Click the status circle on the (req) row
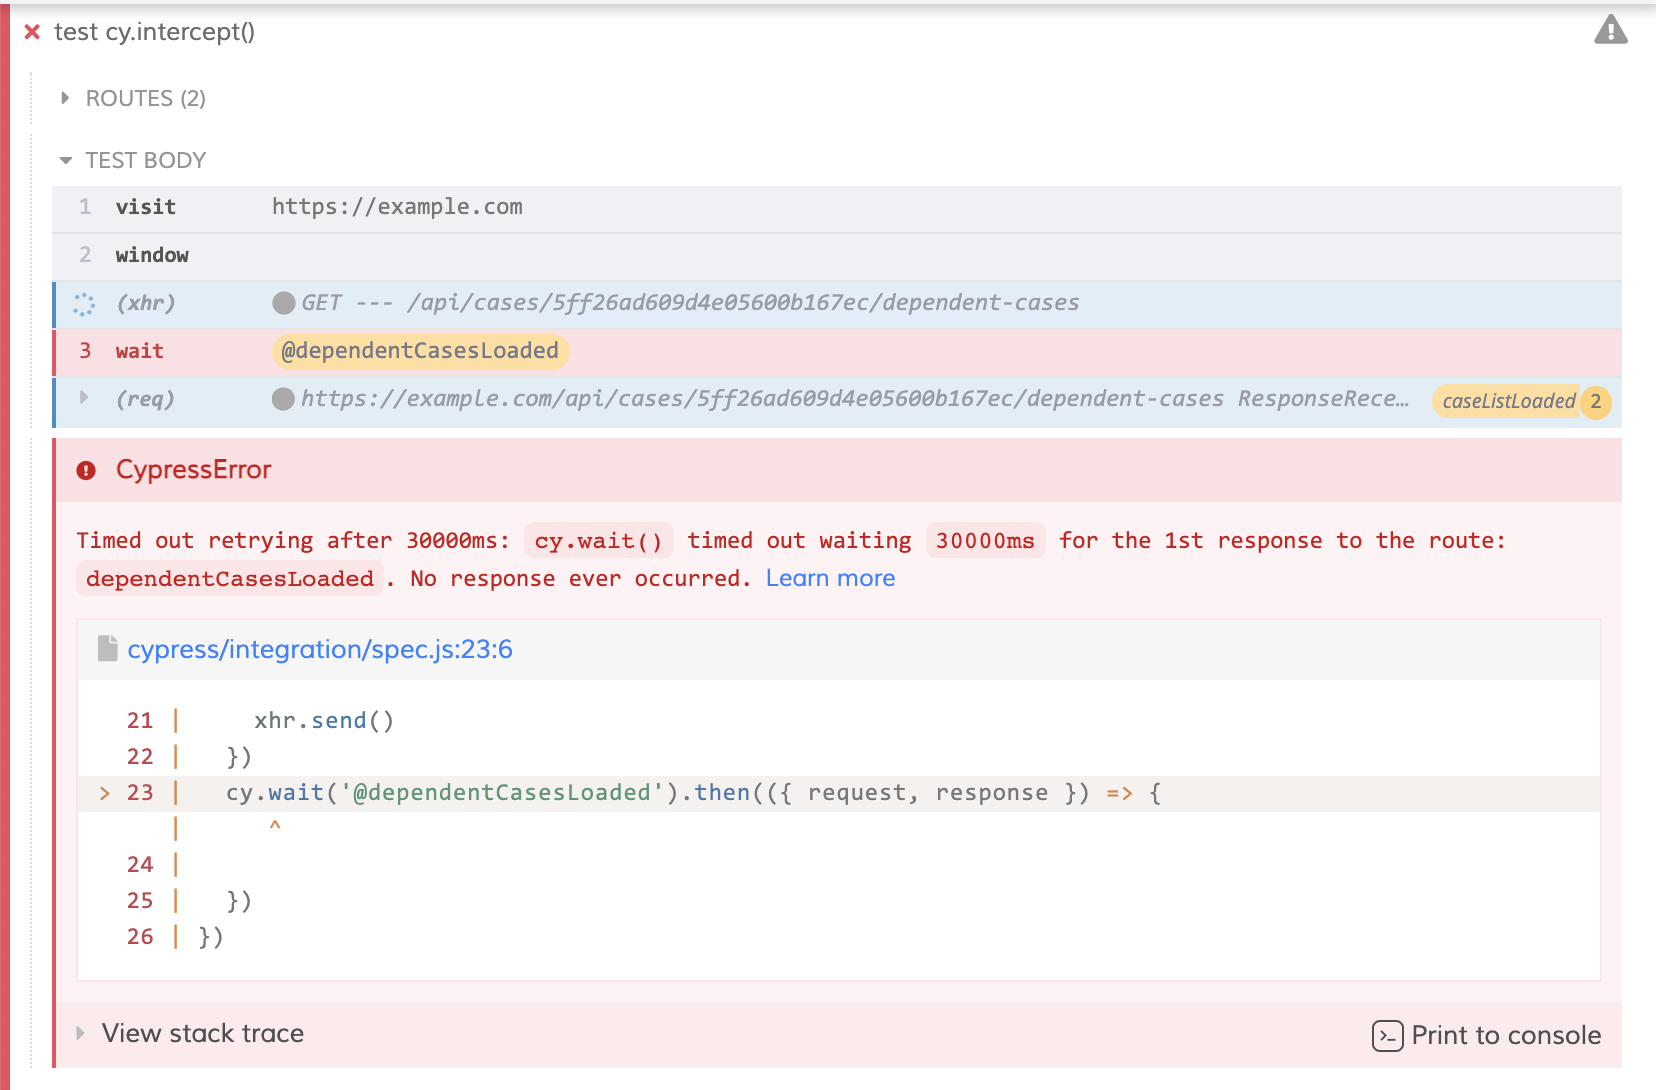Image resolution: width=1656 pixels, height=1090 pixels. [x=284, y=397]
